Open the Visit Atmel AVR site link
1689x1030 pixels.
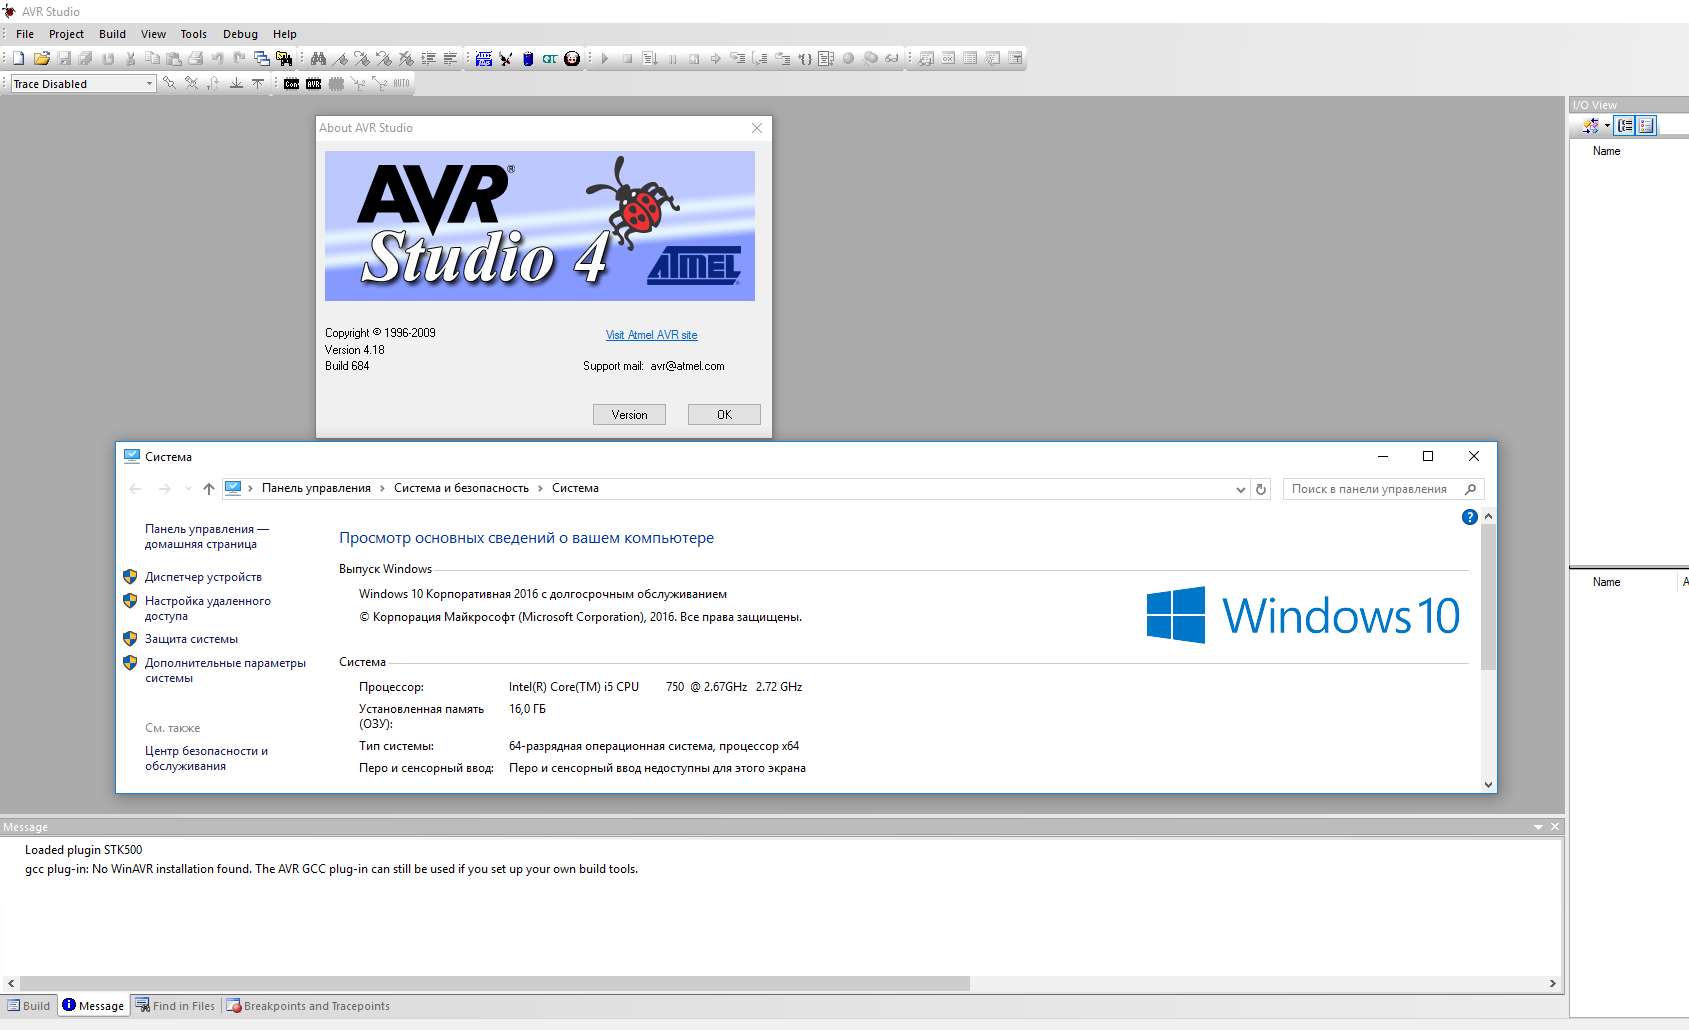pyautogui.click(x=652, y=335)
